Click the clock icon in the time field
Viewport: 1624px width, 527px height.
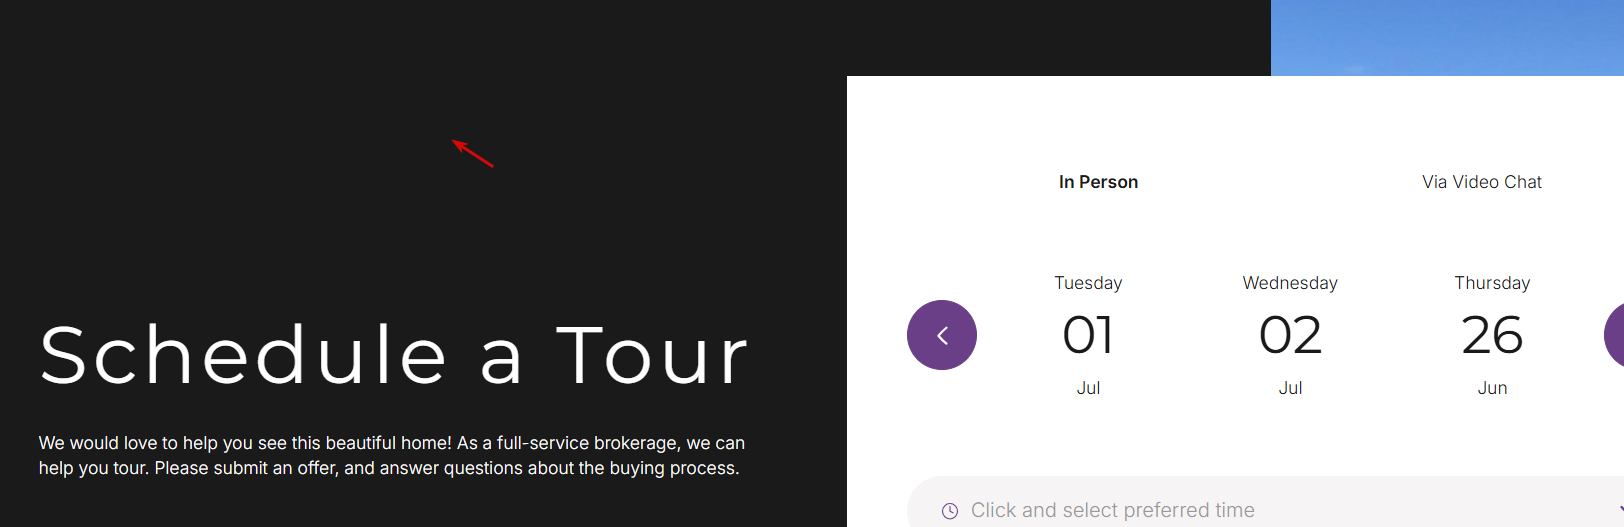(x=950, y=511)
